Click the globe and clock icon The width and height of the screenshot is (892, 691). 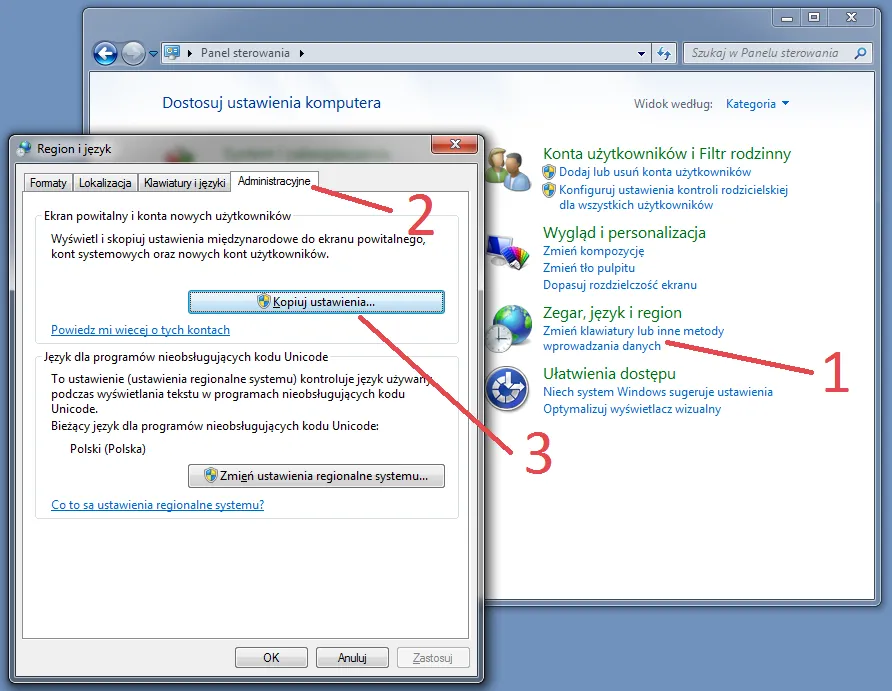[508, 329]
